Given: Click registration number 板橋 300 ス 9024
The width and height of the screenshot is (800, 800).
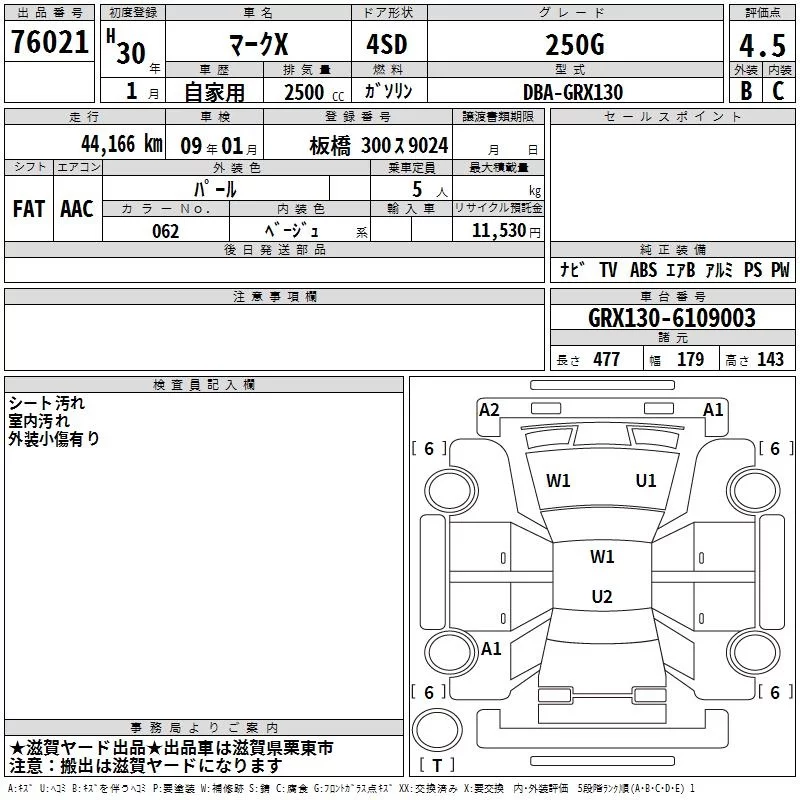Looking at the screenshot, I should coord(379,146).
